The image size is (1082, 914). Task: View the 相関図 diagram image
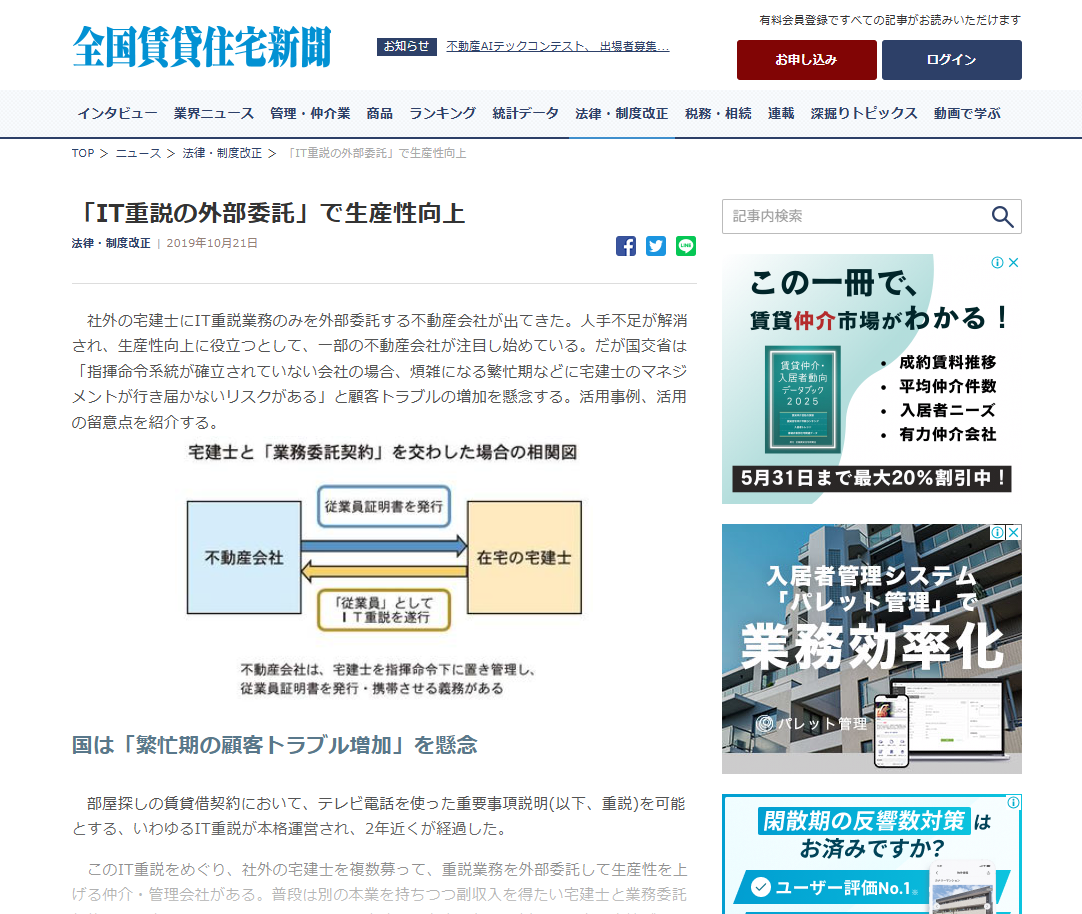click(384, 568)
